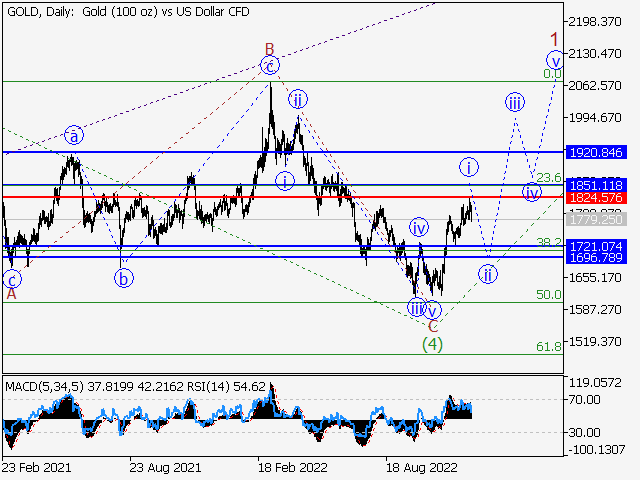Select the Fibonacci 38.2 level label
The width and height of the screenshot is (640, 480).
[549, 243]
